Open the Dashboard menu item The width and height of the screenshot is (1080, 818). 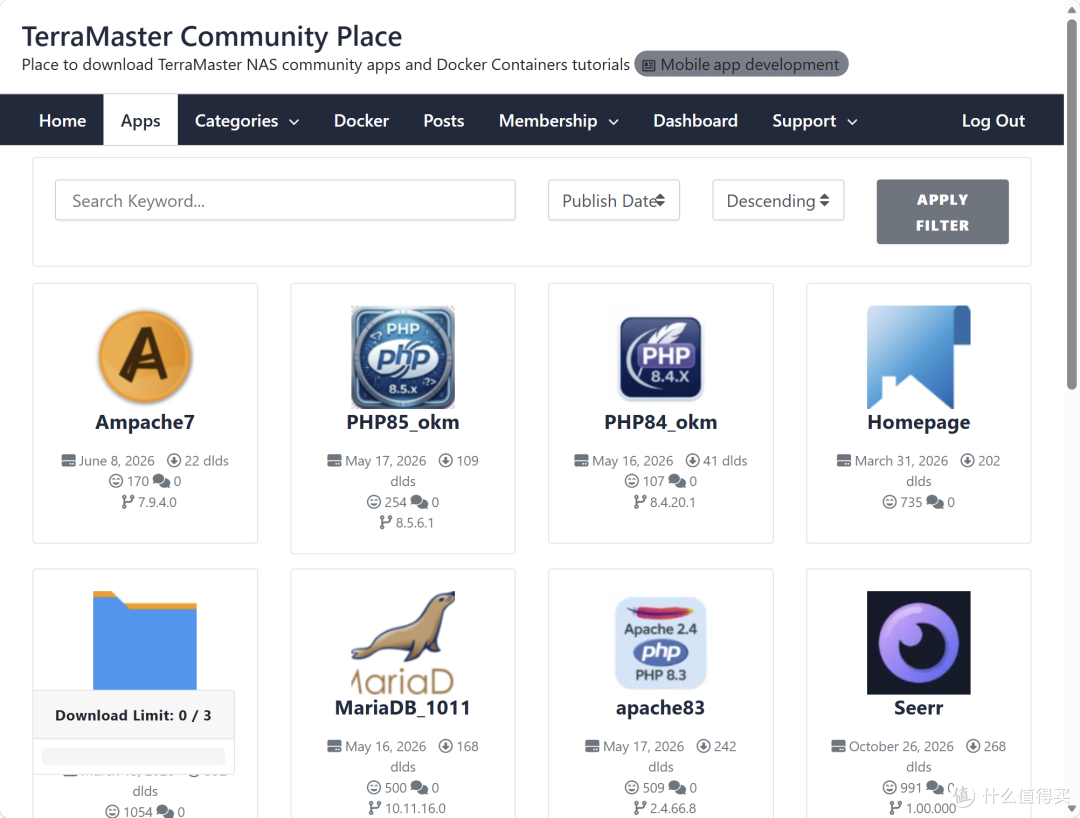(695, 120)
